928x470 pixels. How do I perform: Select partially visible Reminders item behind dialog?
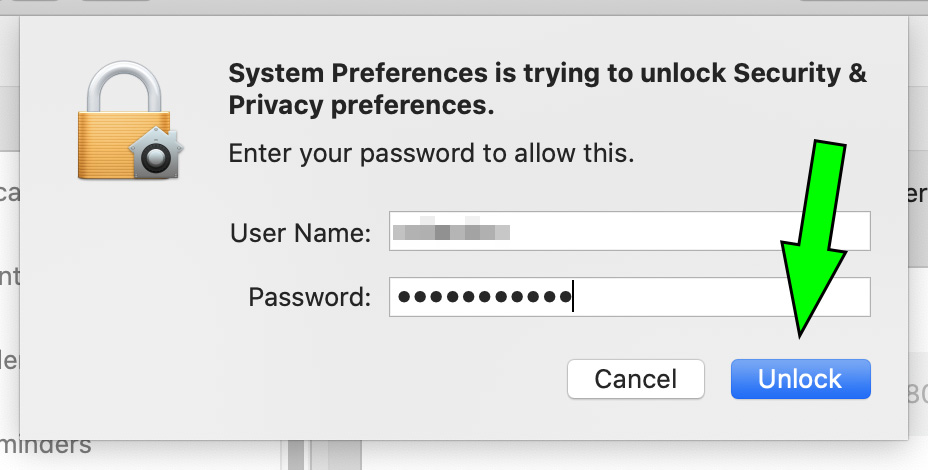point(46,445)
